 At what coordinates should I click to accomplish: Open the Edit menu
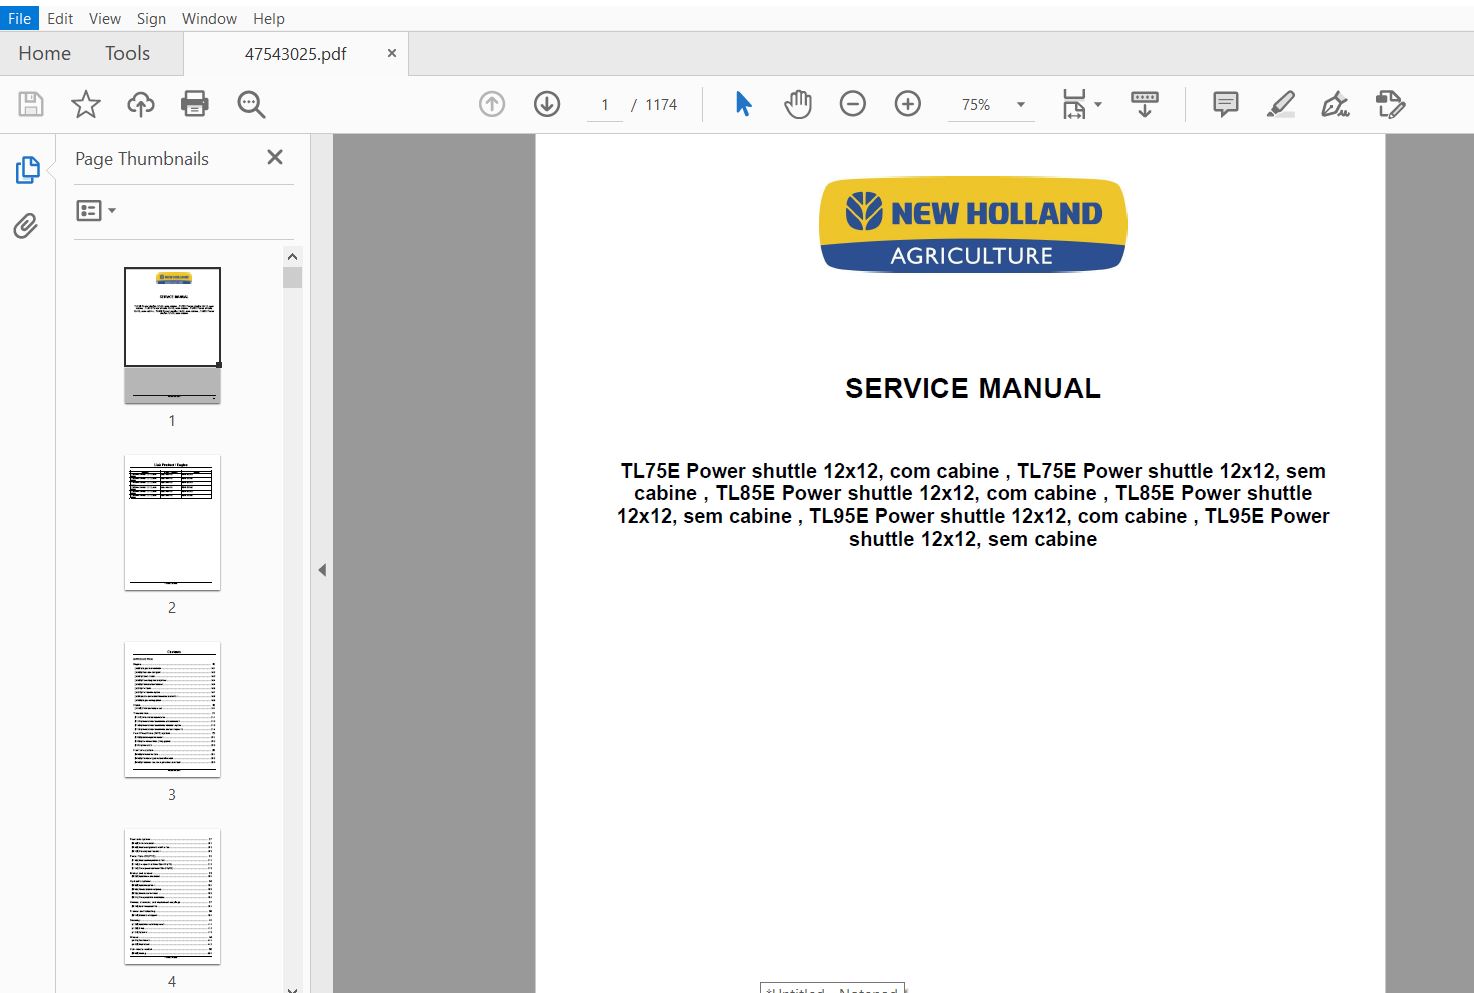pyautogui.click(x=60, y=18)
